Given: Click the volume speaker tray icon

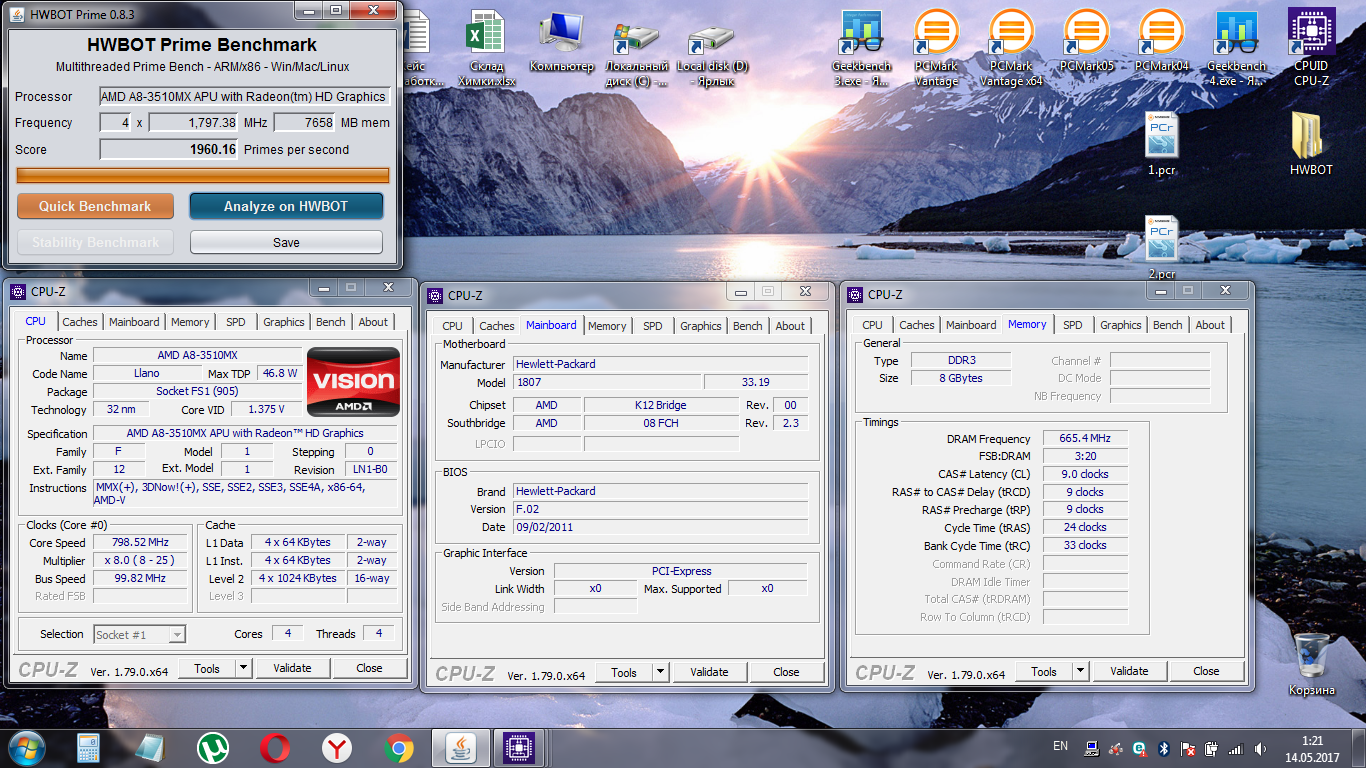Looking at the screenshot, I should pyautogui.click(x=1260, y=748).
